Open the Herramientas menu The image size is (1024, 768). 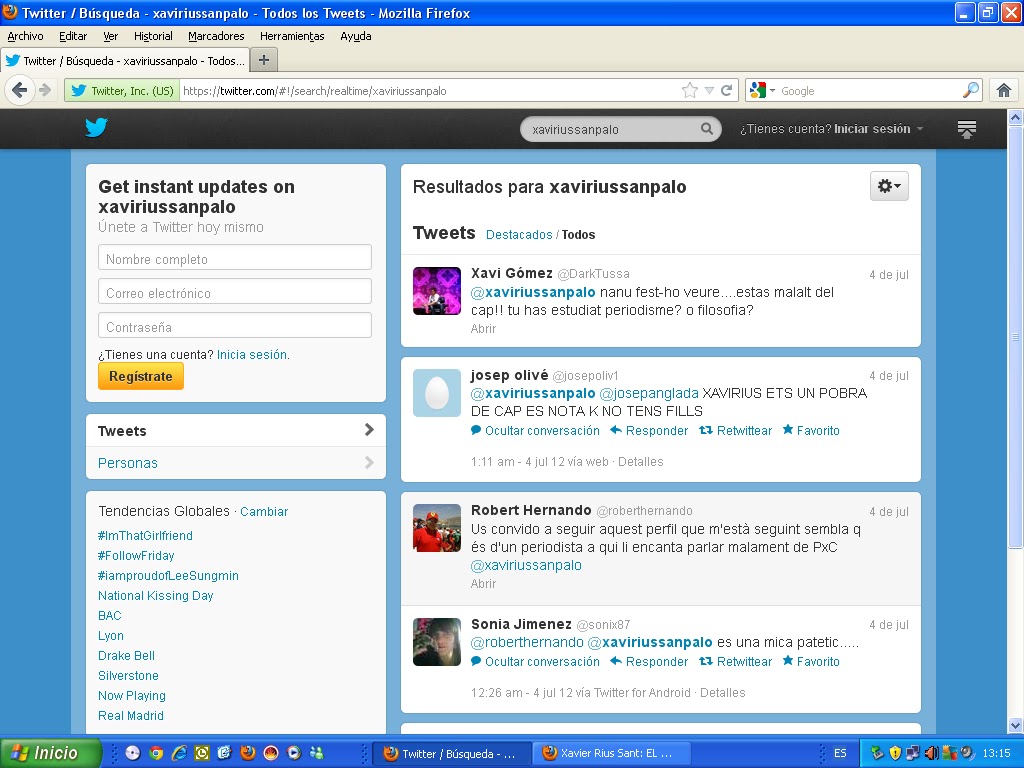point(292,37)
